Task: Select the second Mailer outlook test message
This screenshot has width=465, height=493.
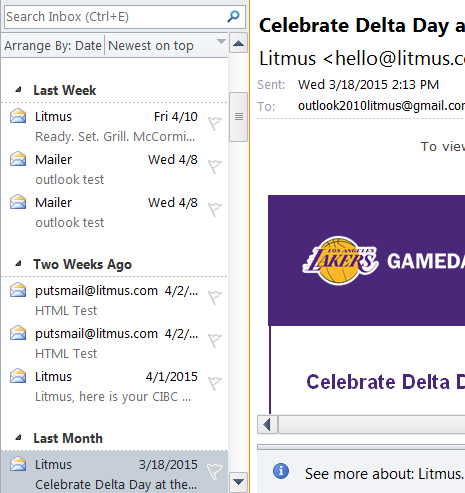Action: tap(115, 212)
